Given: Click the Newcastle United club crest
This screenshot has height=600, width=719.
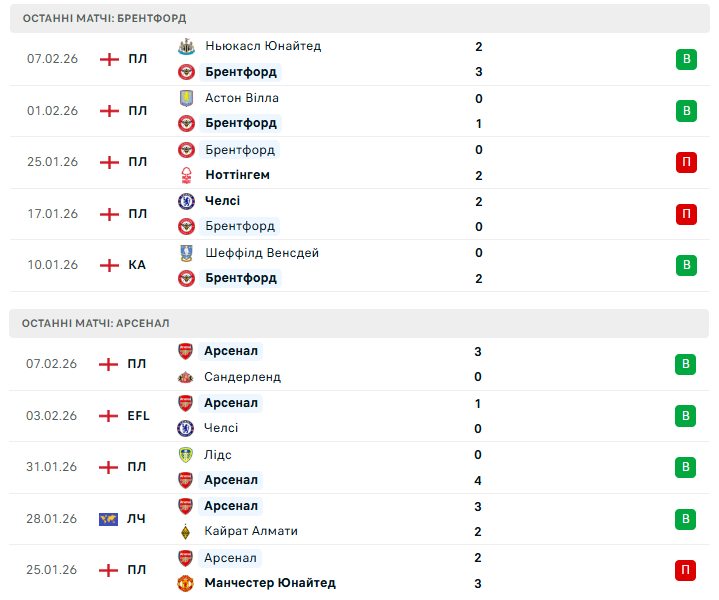Looking at the screenshot, I should tap(186, 46).
